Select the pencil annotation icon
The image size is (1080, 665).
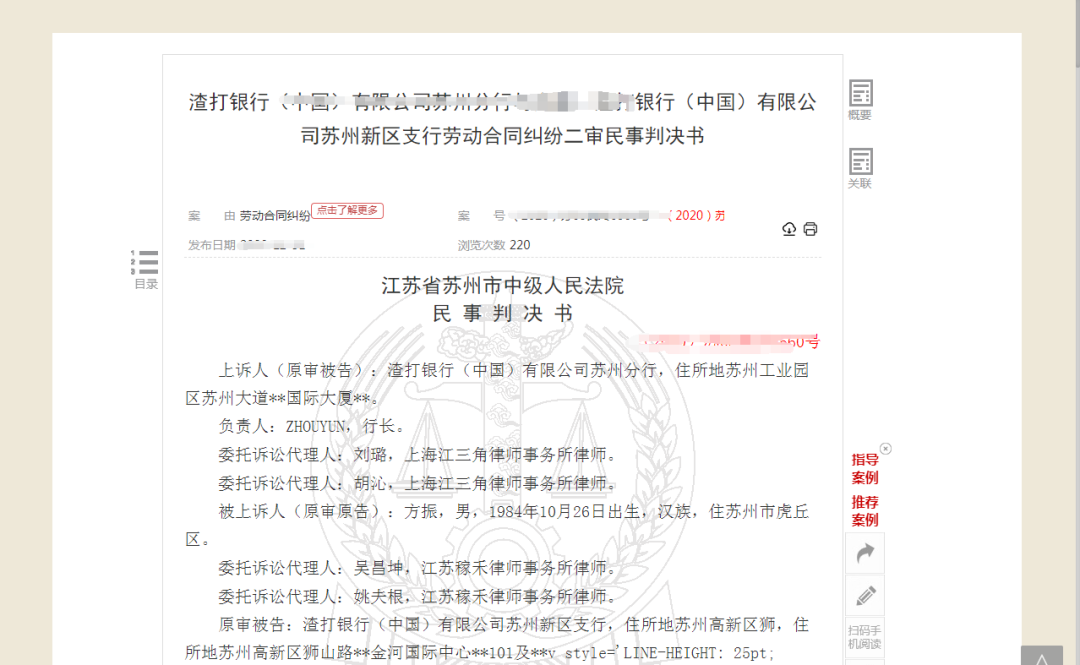(x=864, y=595)
